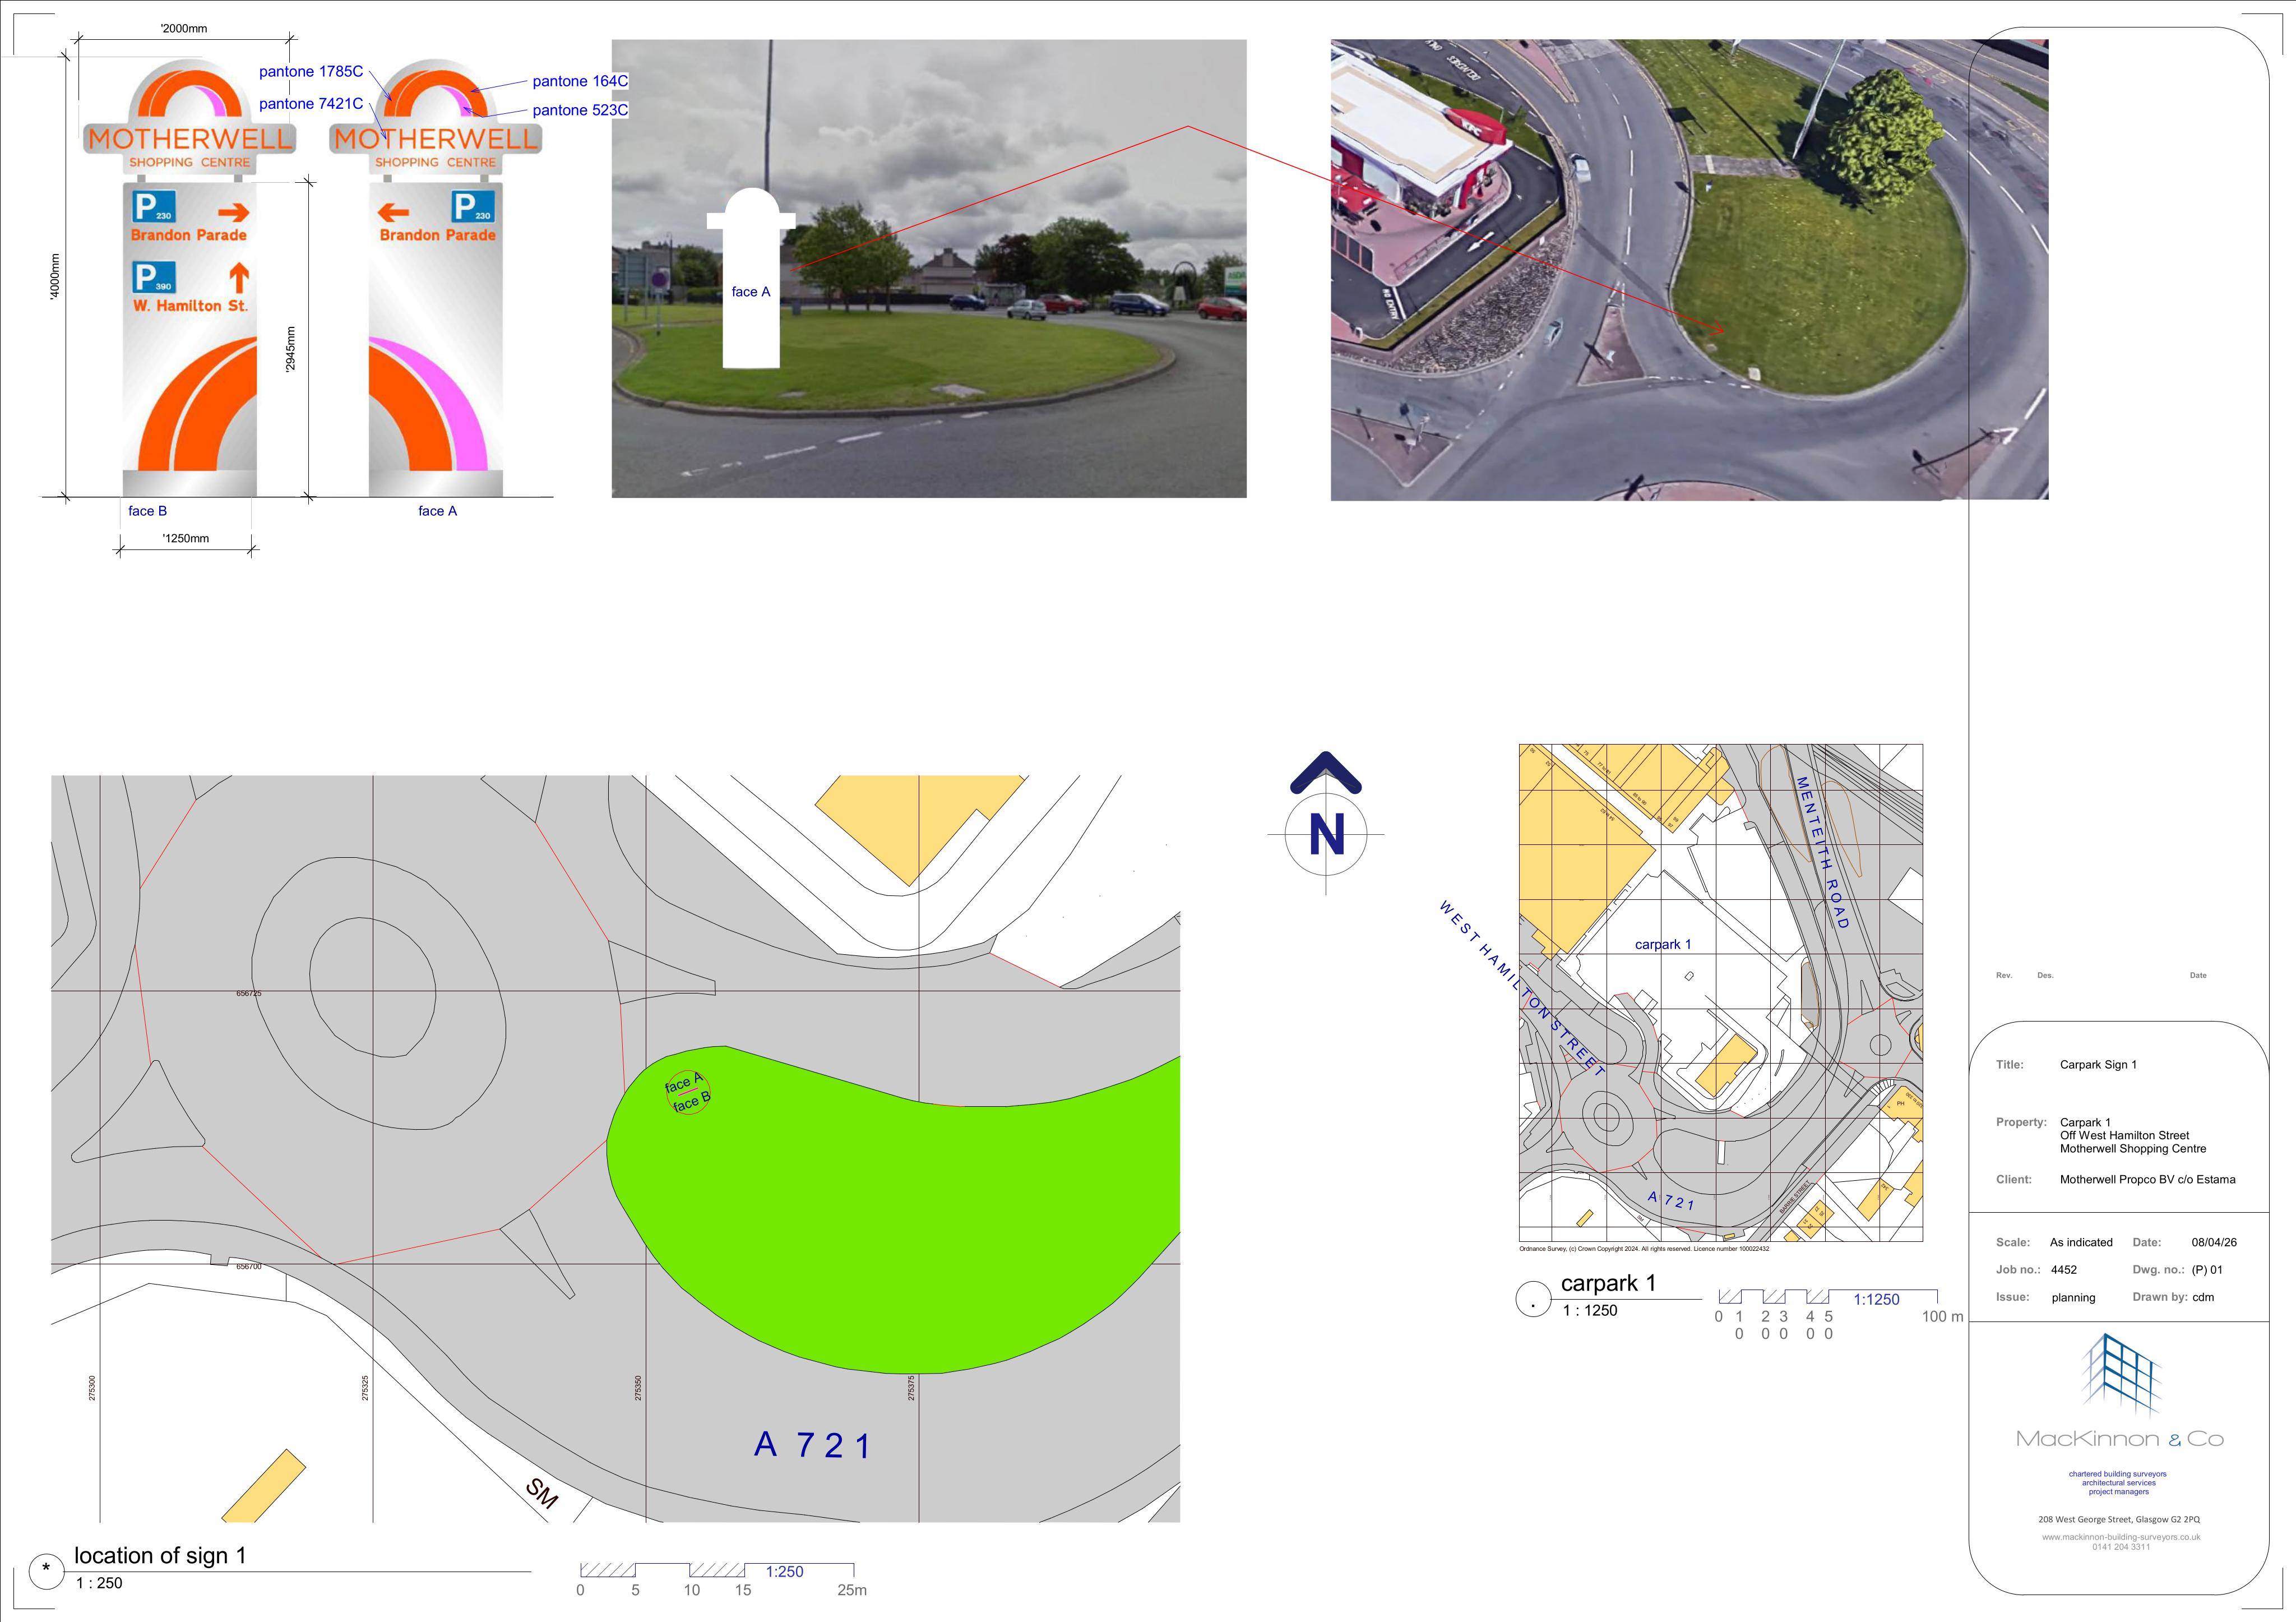Click the '2945mm' dimension text
2296x1622 pixels.
pyautogui.click(x=291, y=350)
